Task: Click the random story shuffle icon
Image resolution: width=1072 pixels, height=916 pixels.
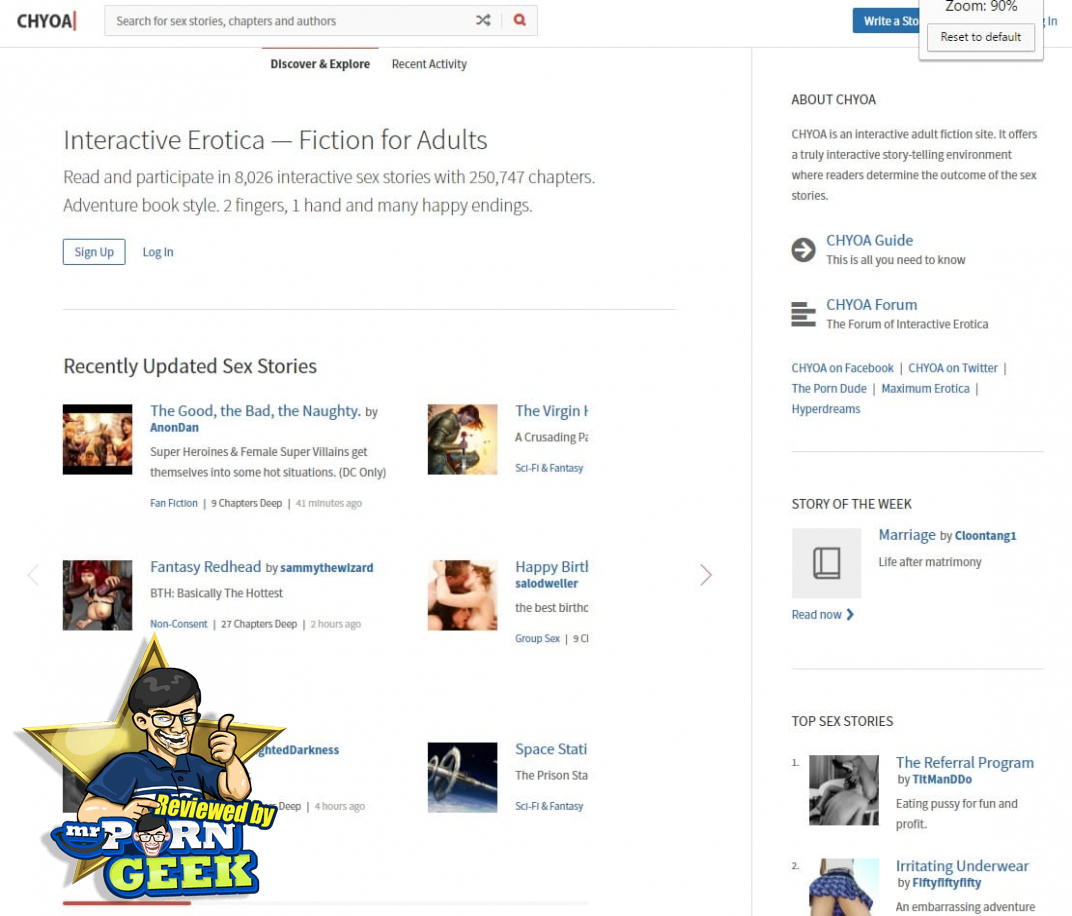Action: (483, 21)
